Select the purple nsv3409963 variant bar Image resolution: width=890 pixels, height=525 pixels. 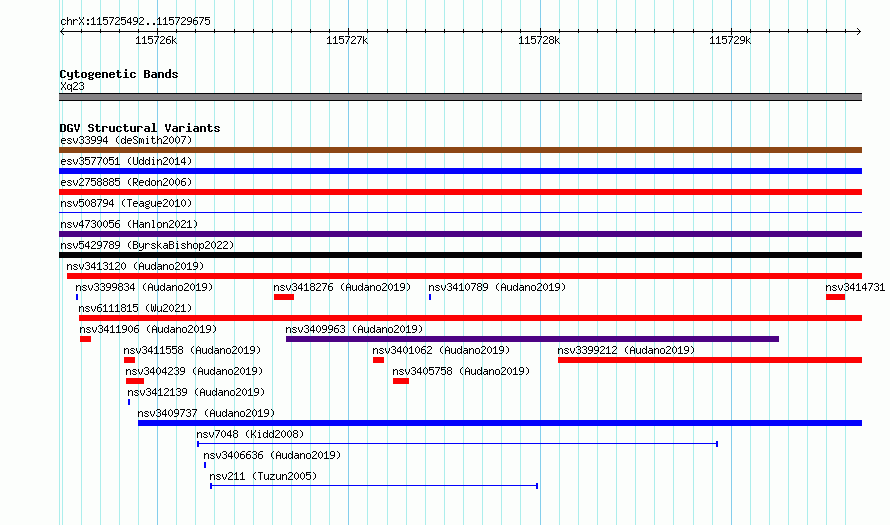(x=532, y=339)
